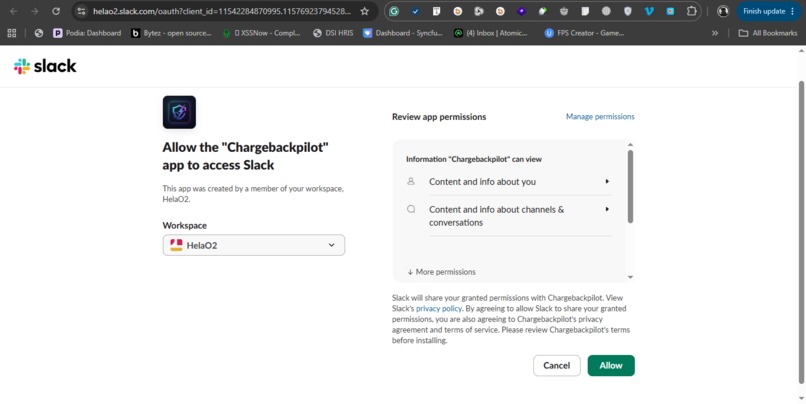The image size is (806, 404).
Task: Open the Bytez - open source bookmark
Action: point(171,33)
